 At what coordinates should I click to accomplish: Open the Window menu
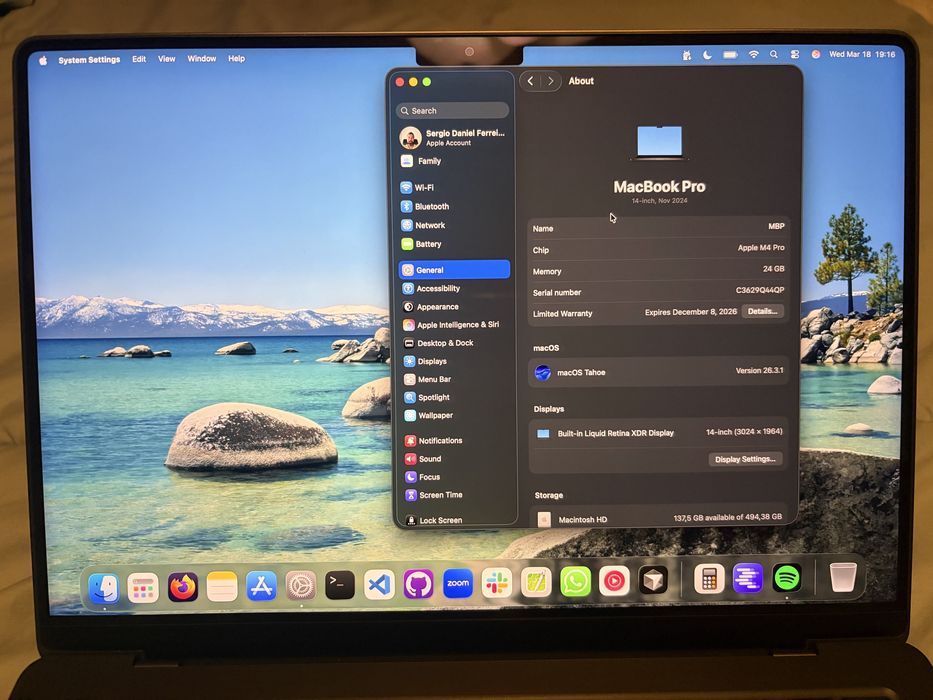point(202,58)
